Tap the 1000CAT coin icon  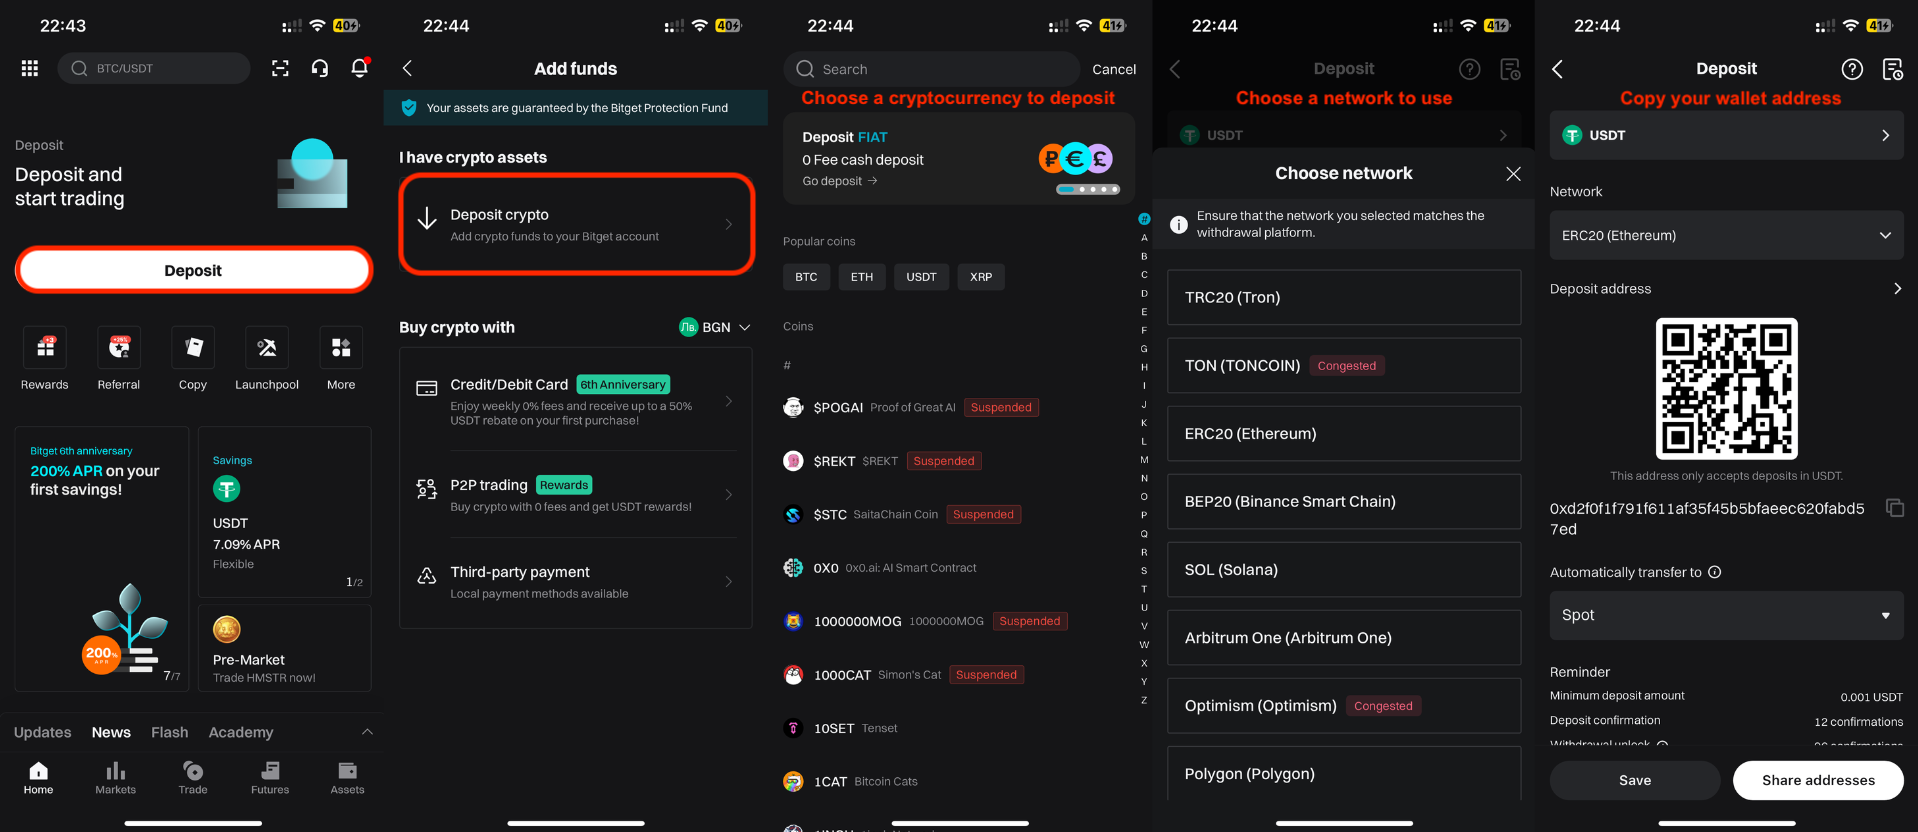[x=793, y=675]
